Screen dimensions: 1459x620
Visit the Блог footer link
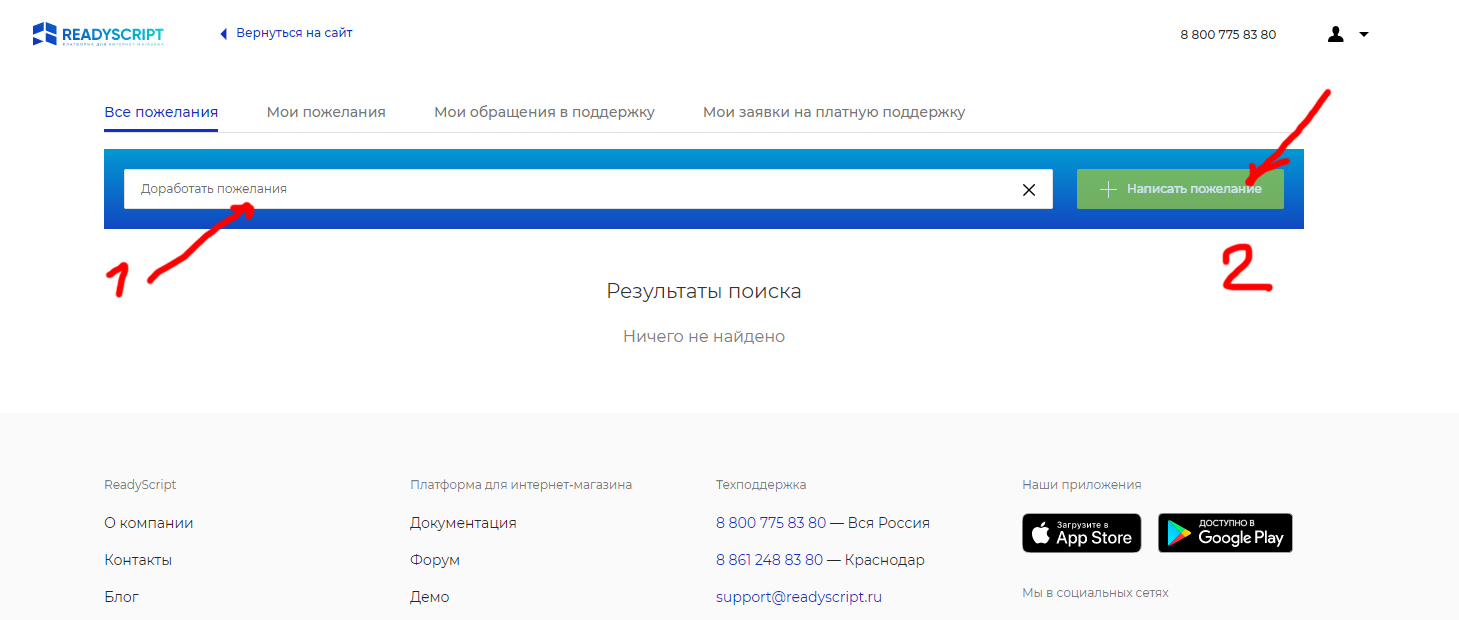(x=121, y=597)
